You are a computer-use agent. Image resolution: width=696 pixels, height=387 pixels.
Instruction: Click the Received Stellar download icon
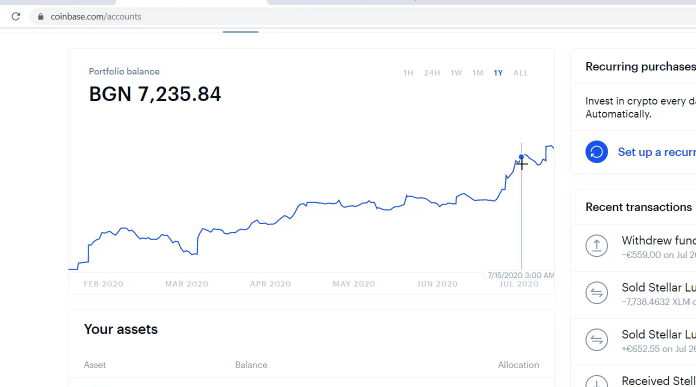[x=596, y=382]
